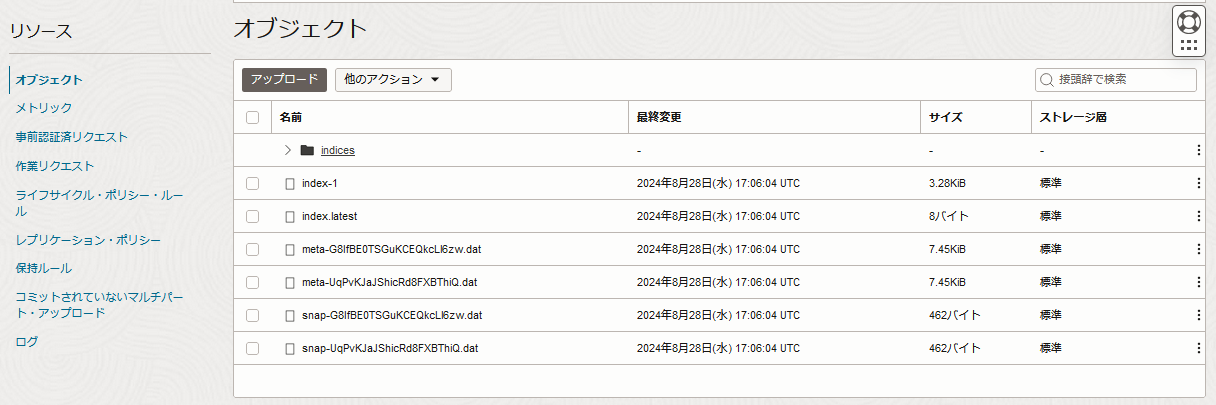Viewport: 1216px width, 405px height.
Task: Click the 標準 tier of index.latest
Action: tap(1050, 216)
